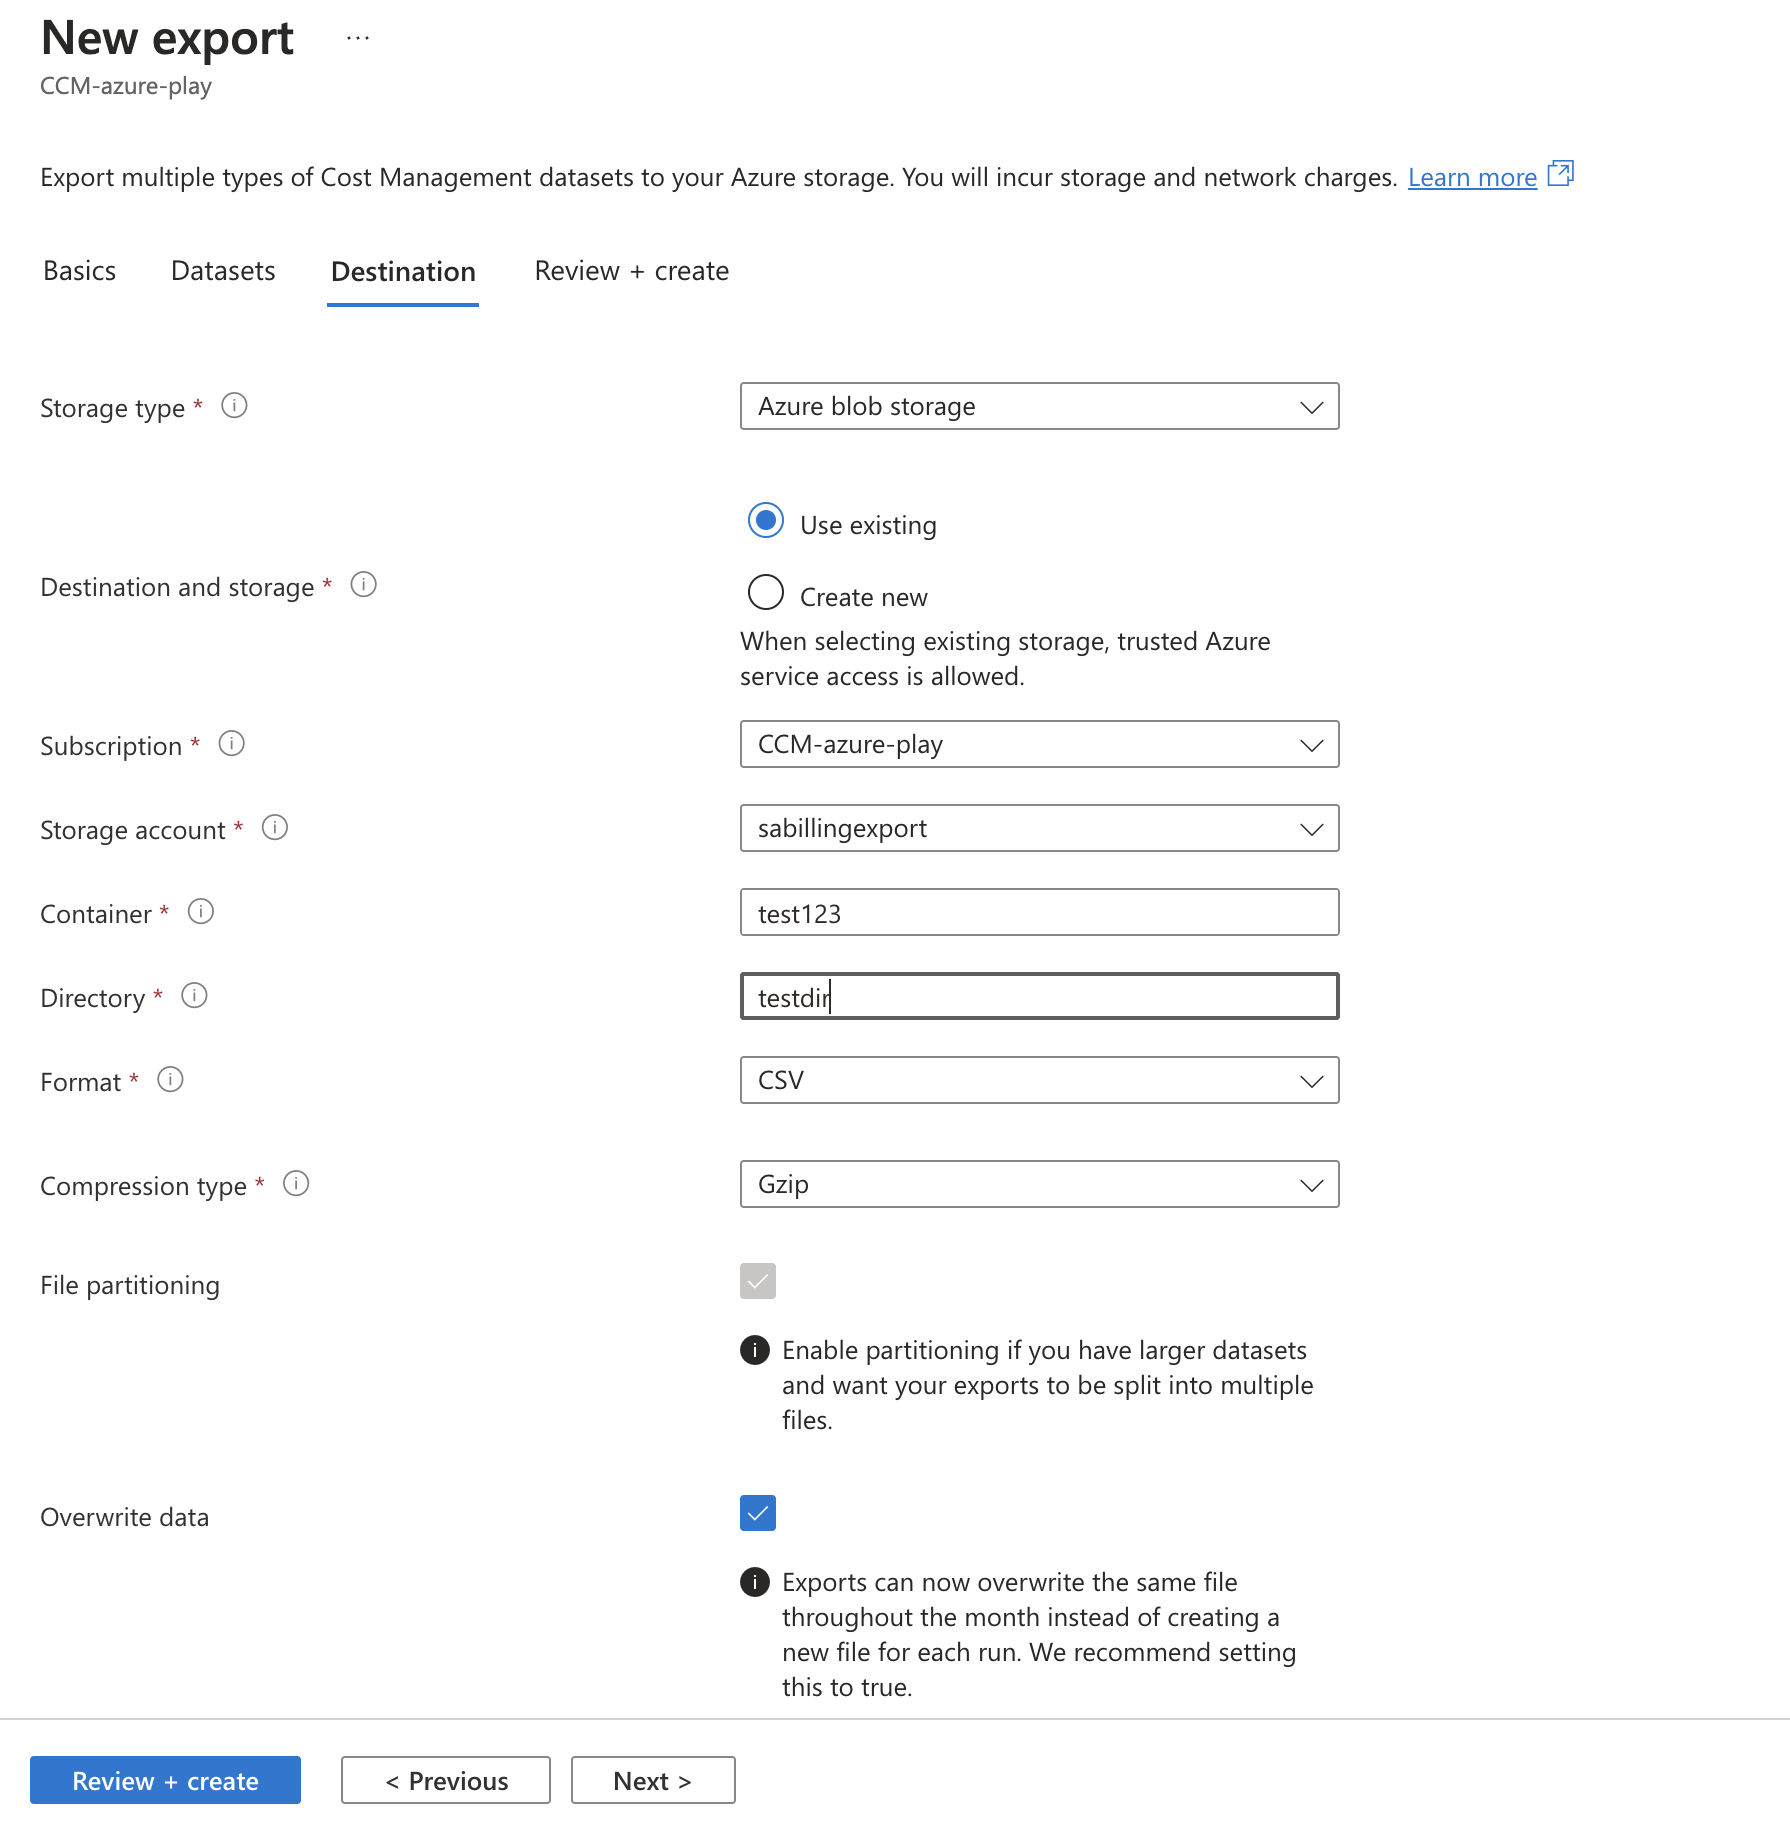Viewport: 1790px width, 1832px height.
Task: Show the Subscription info tooltip icon
Action: tap(231, 744)
